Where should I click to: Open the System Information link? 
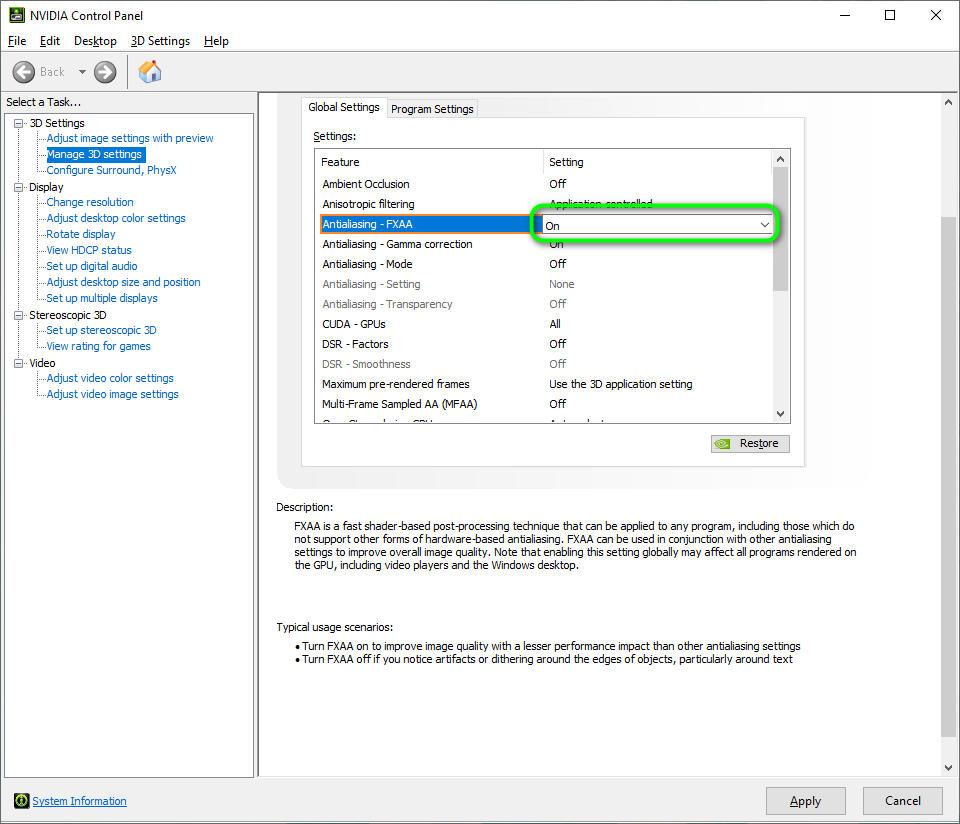(79, 801)
